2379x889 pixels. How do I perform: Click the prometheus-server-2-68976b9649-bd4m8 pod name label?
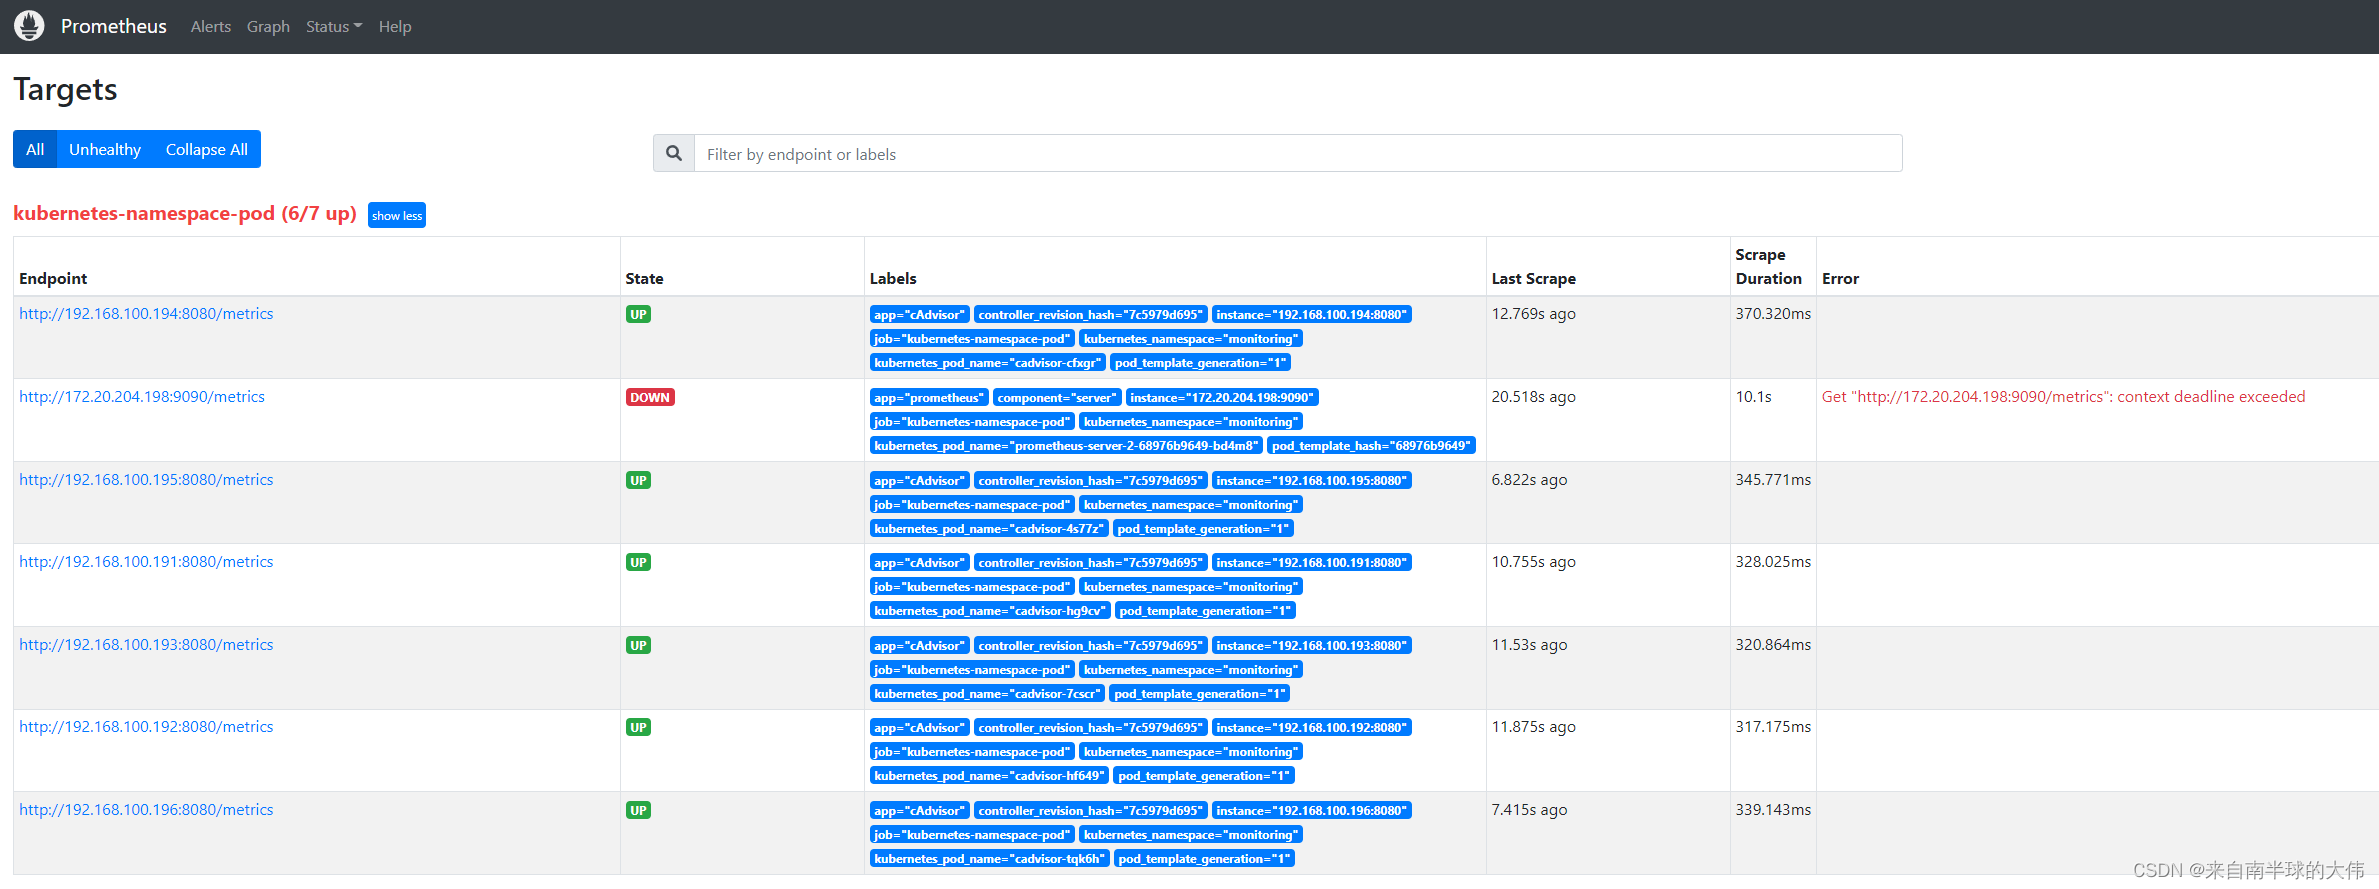1066,446
